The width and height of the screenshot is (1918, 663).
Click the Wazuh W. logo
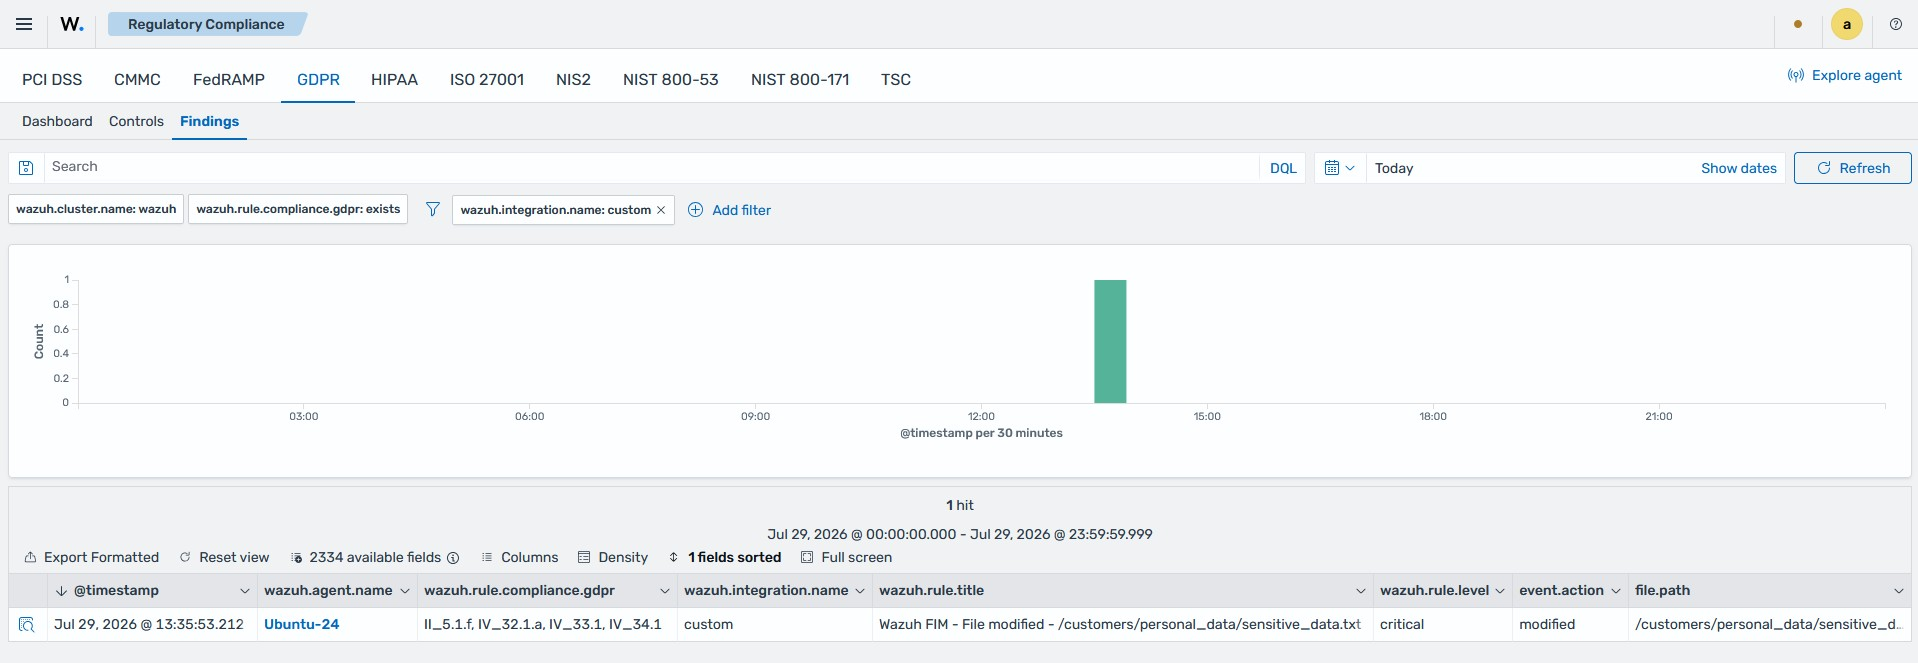point(72,24)
